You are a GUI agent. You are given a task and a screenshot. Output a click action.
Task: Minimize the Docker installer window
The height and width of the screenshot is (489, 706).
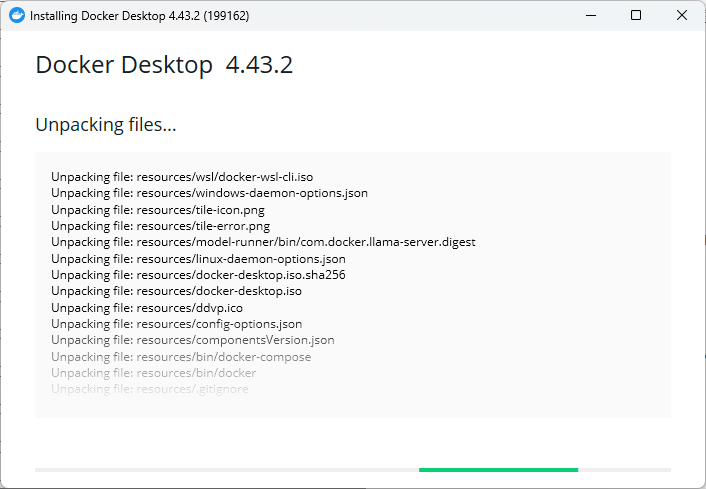pos(590,16)
